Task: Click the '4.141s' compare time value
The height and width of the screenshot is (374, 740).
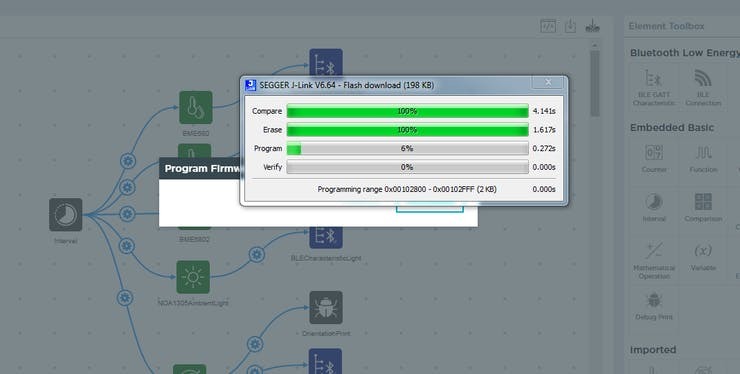Action: pos(544,111)
